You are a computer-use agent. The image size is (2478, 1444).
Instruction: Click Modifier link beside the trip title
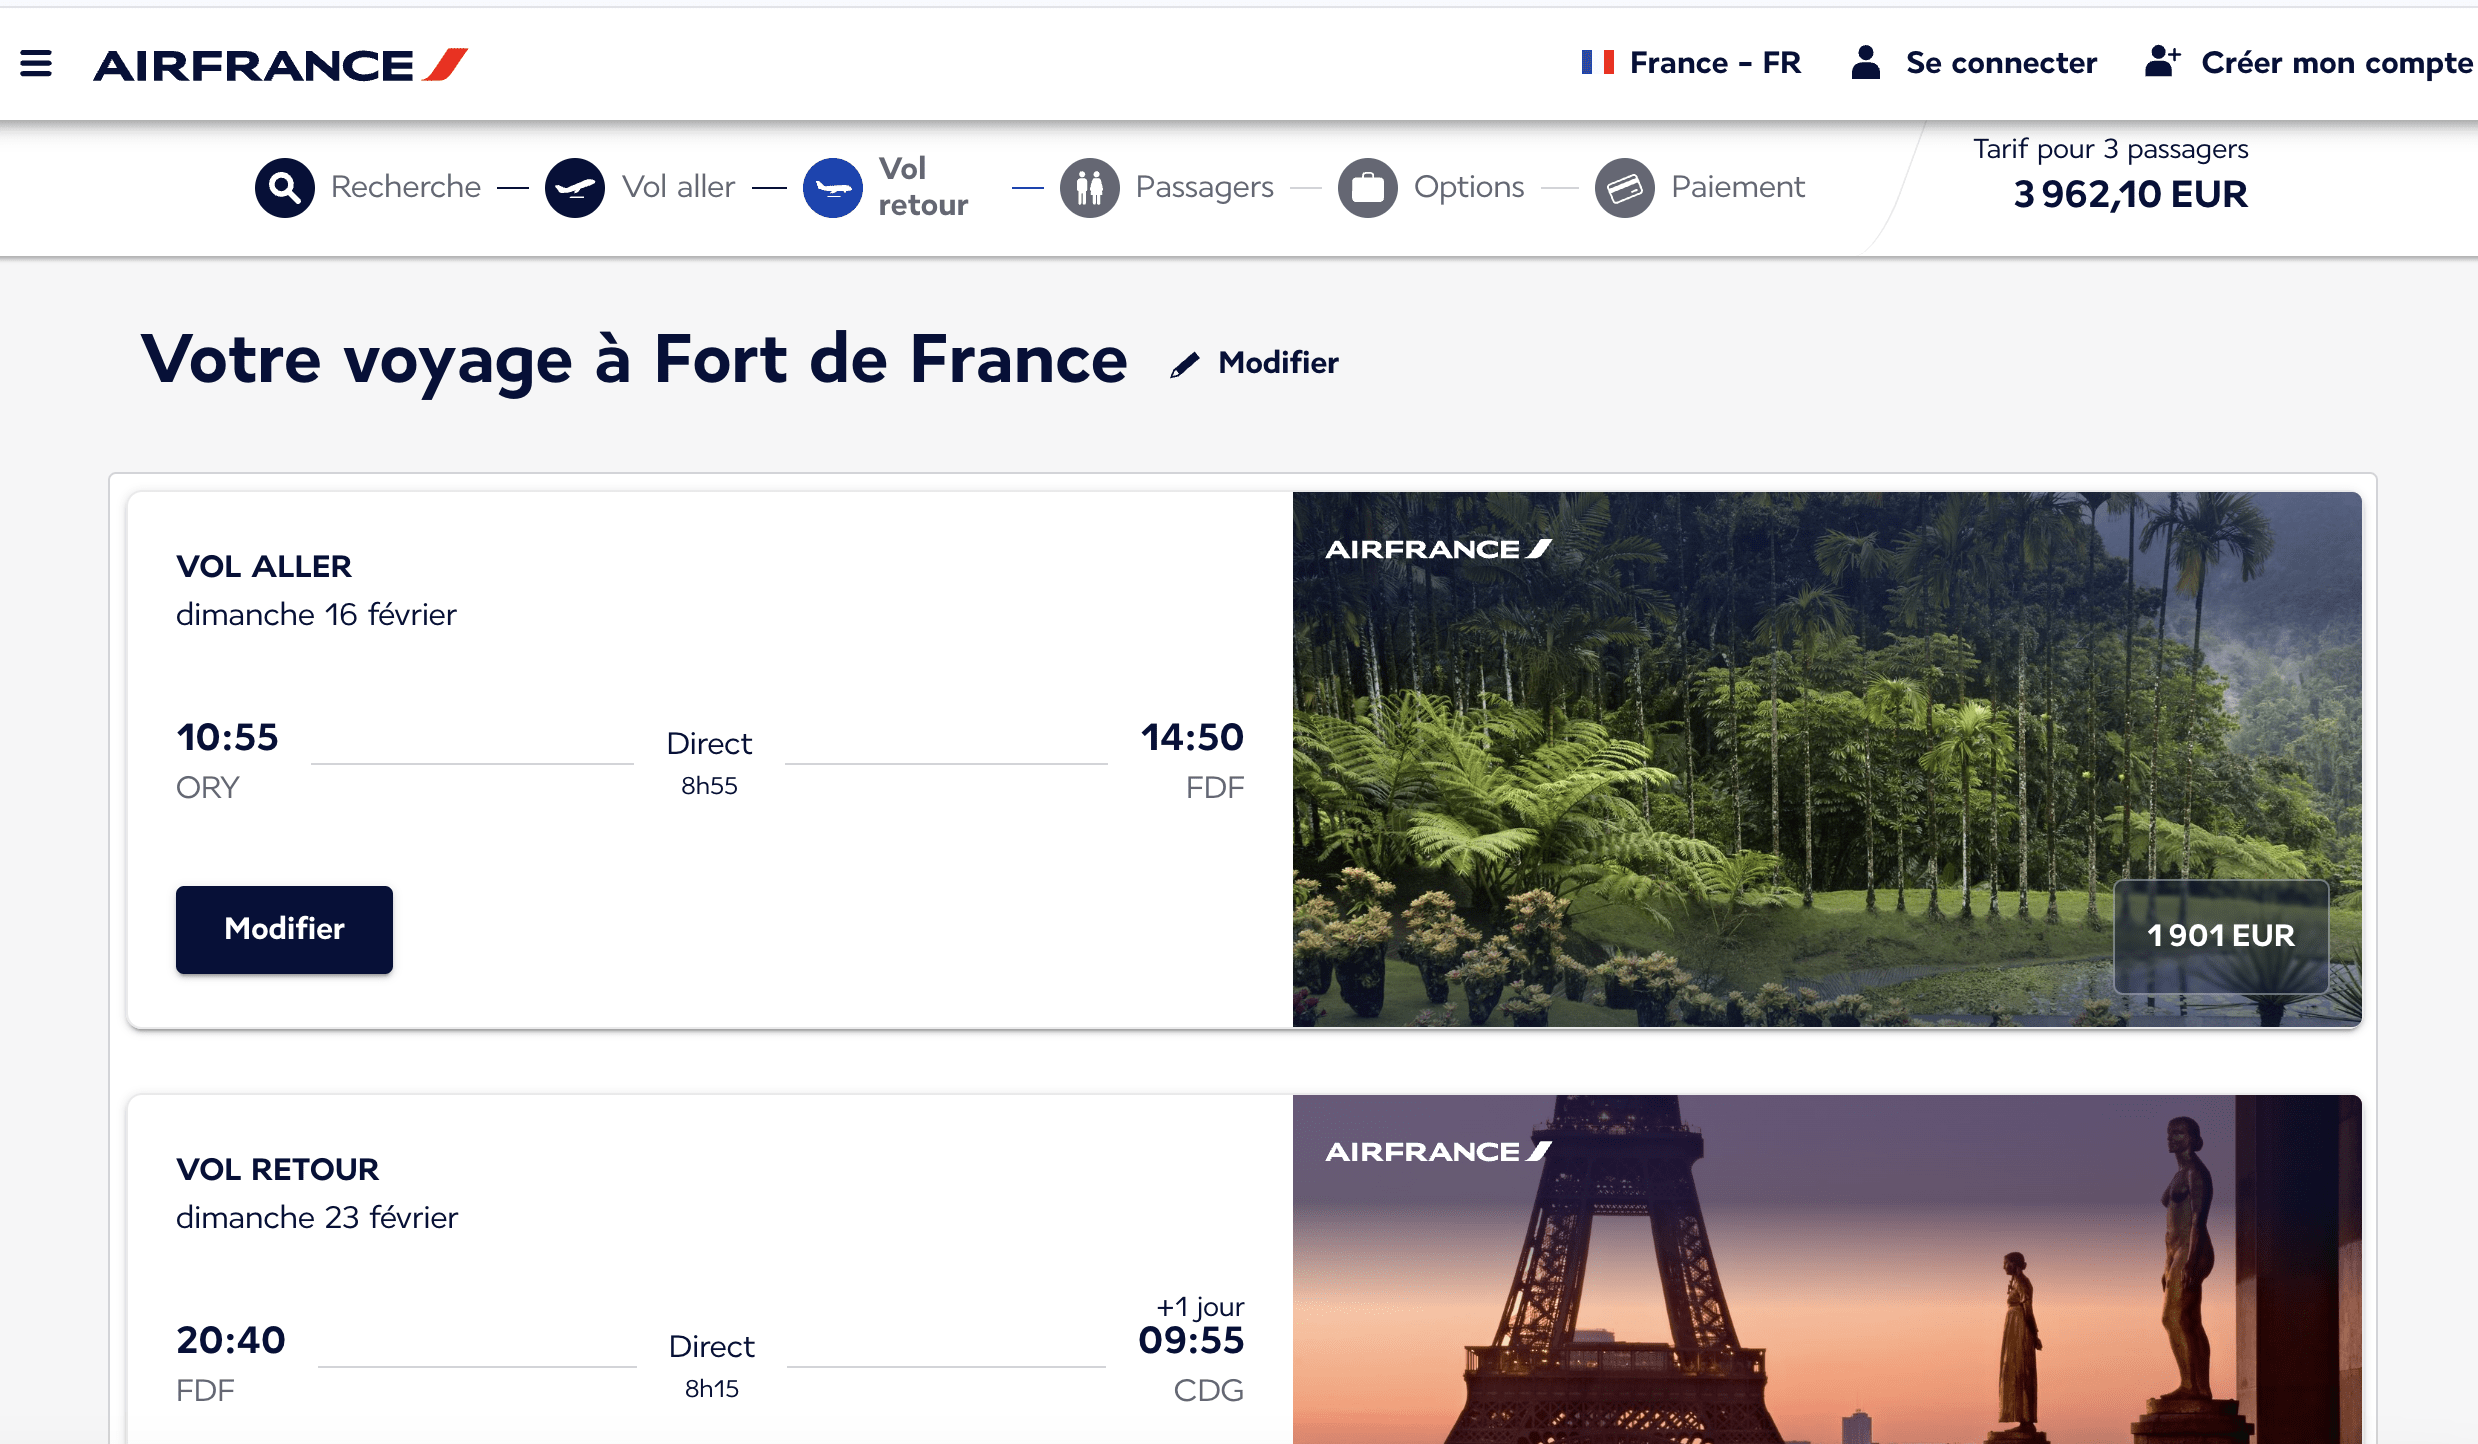tap(1278, 363)
